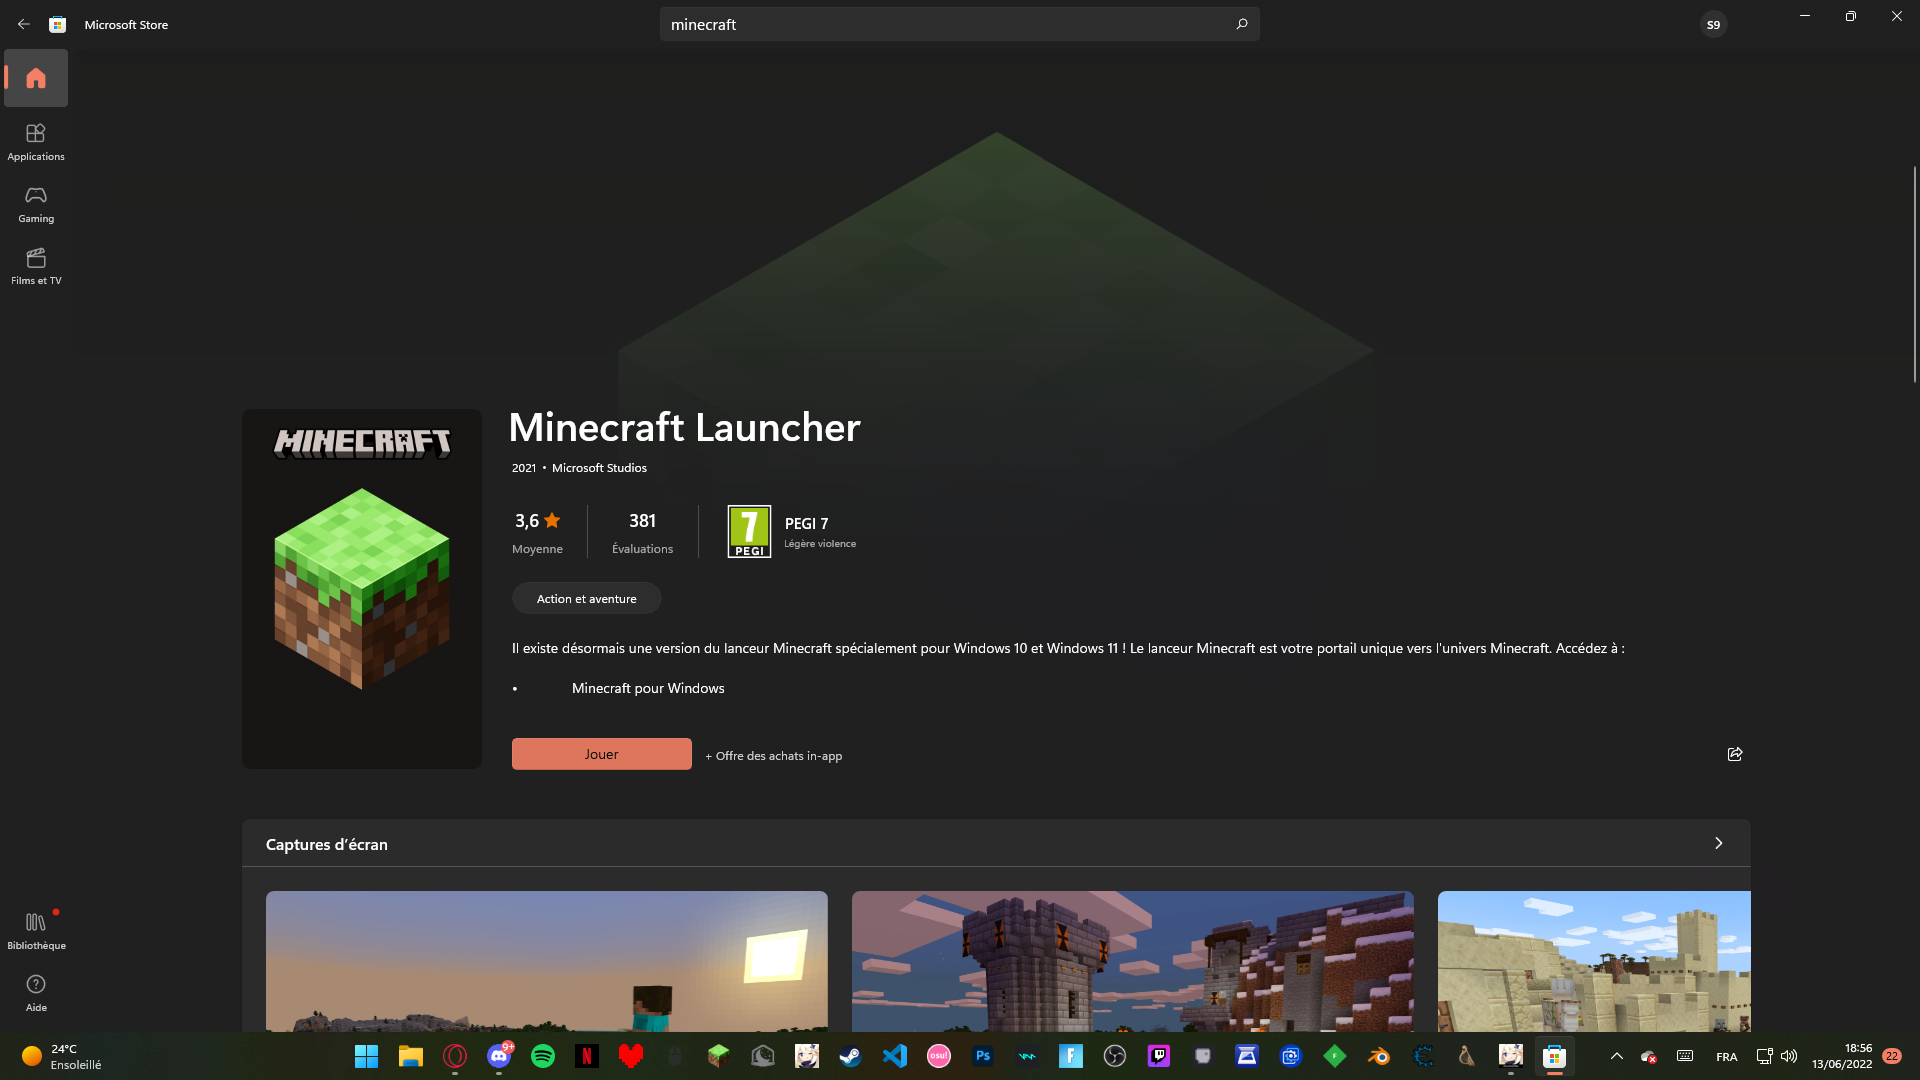
Task: Open Spotify from the taskbar
Action: pos(543,1056)
